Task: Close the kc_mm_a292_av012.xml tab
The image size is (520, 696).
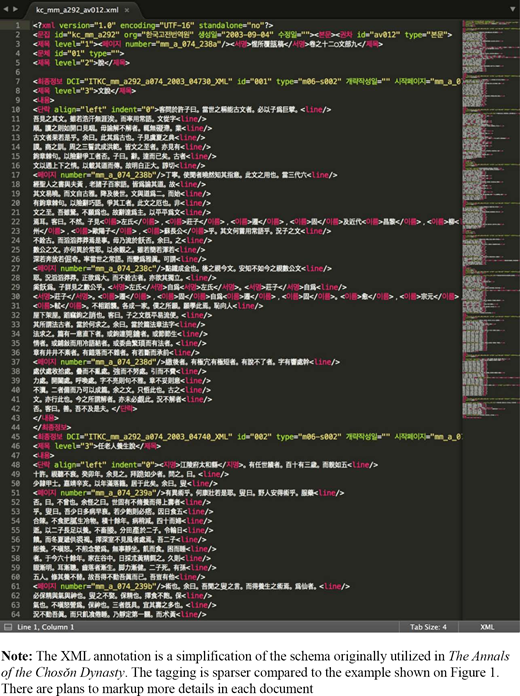Action: tap(127, 10)
